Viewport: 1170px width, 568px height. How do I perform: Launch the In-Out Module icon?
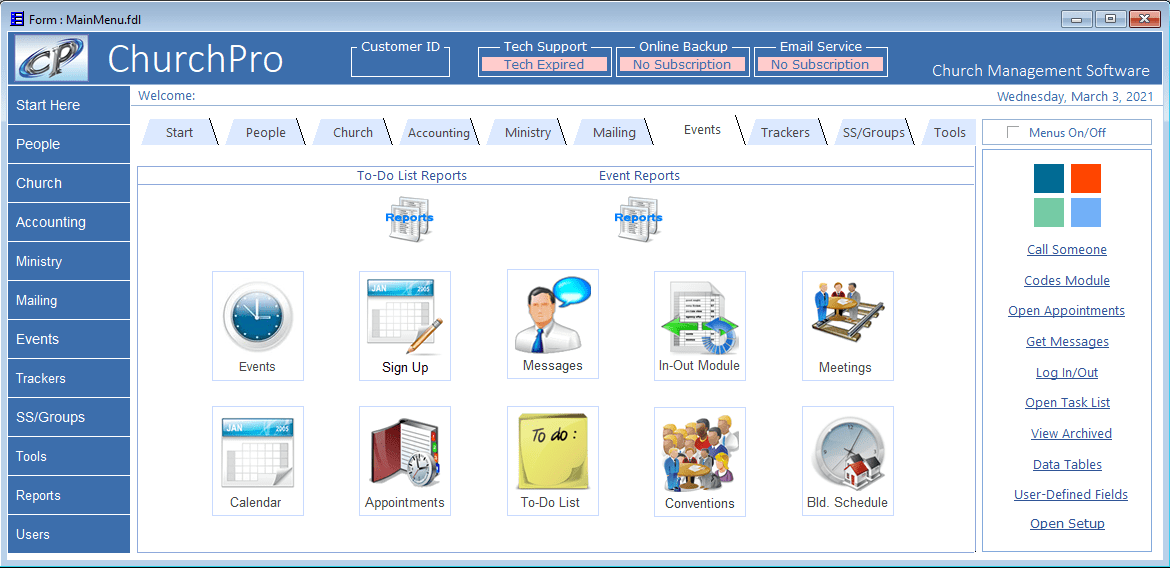pyautogui.click(x=700, y=326)
